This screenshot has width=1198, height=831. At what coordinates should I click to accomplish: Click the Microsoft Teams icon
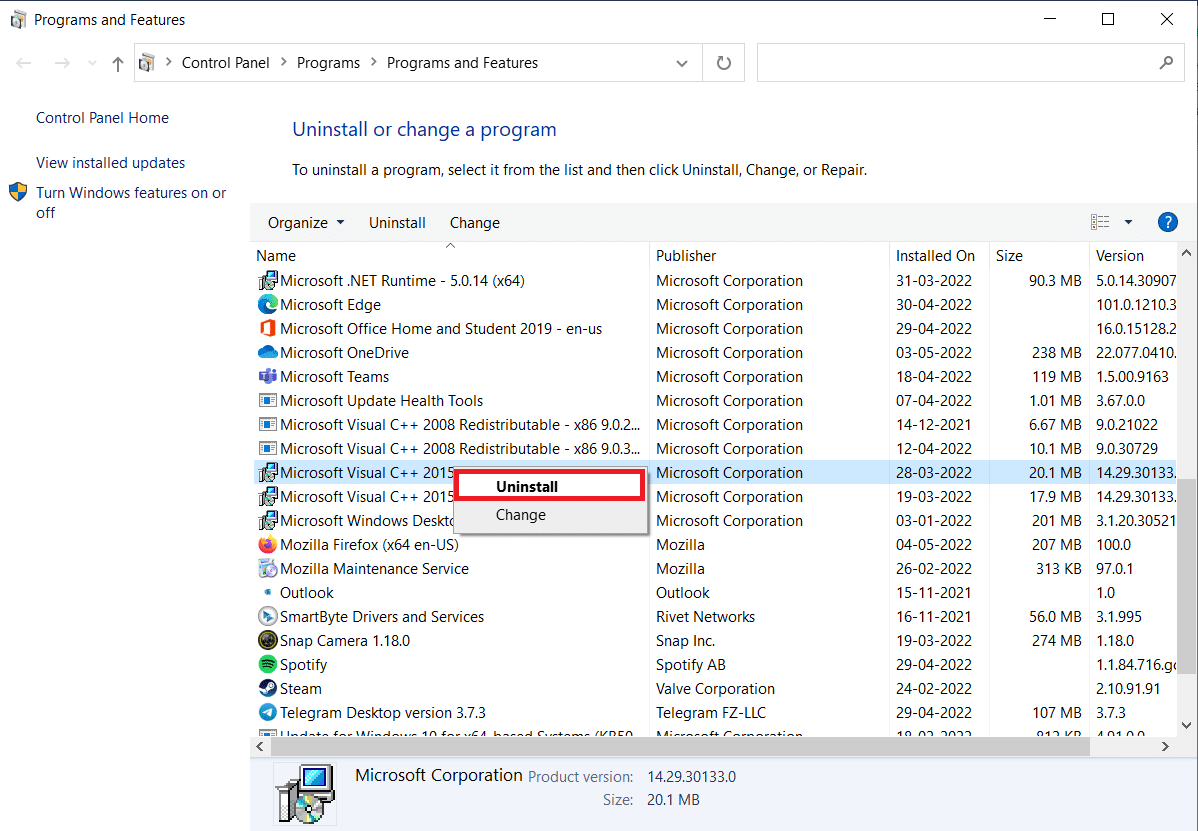coord(267,377)
